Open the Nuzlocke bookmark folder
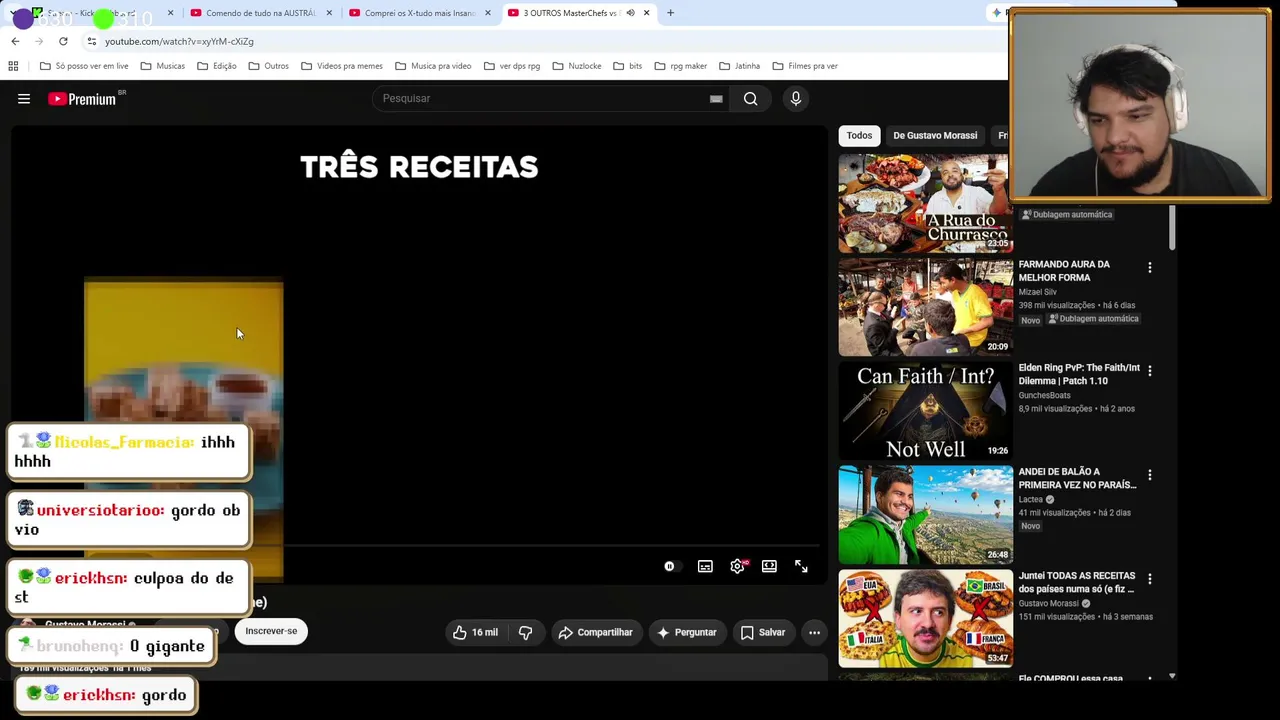Viewport: 1280px width, 720px height. pos(577,66)
